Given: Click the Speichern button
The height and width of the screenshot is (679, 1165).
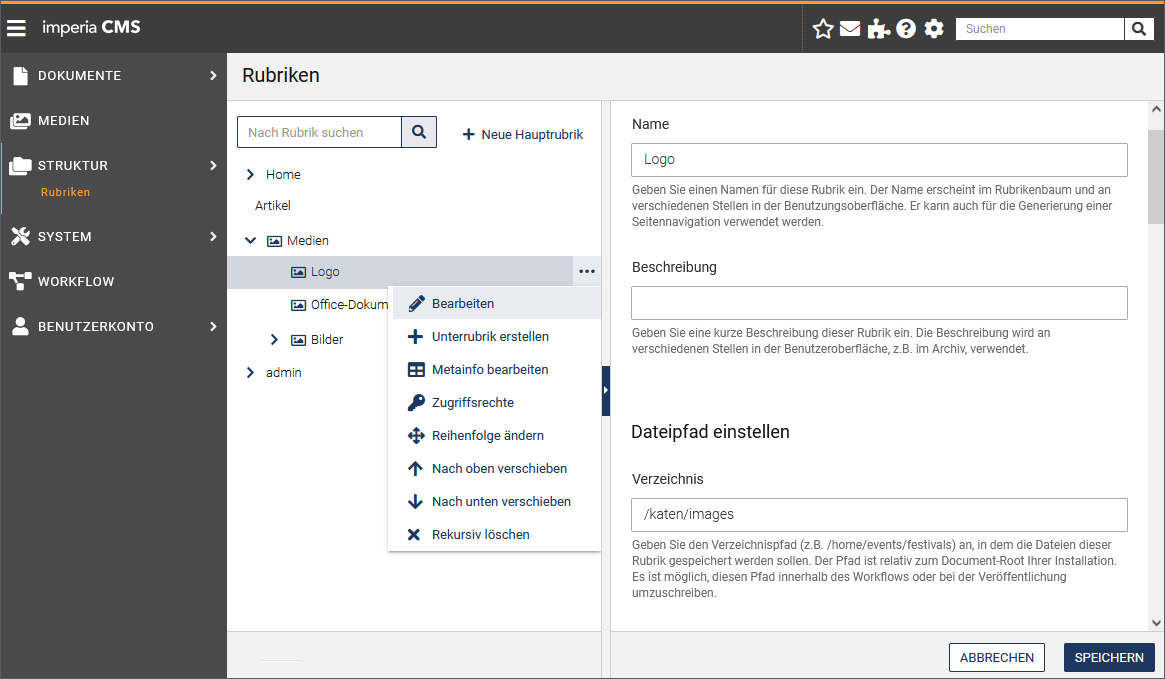Looking at the screenshot, I should (x=1109, y=657).
